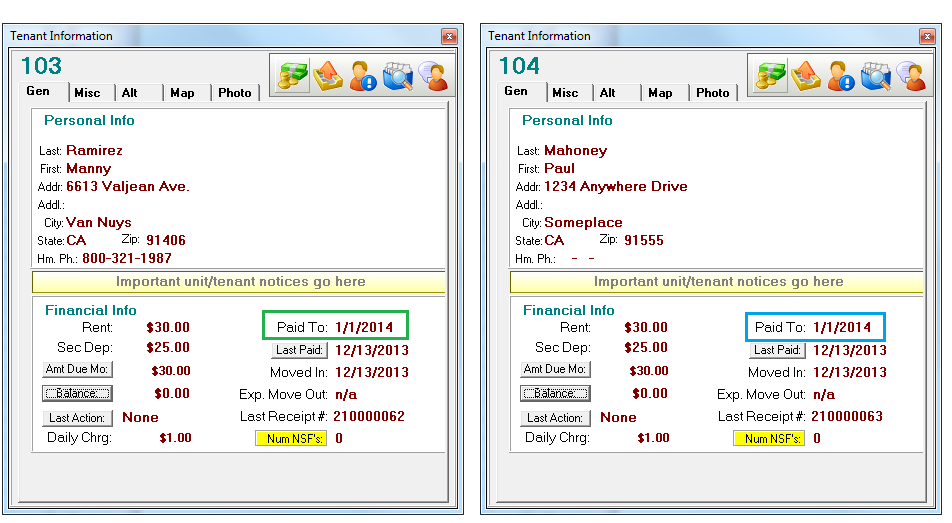
Task: Click last name Mahoney
Action: [x=576, y=150]
